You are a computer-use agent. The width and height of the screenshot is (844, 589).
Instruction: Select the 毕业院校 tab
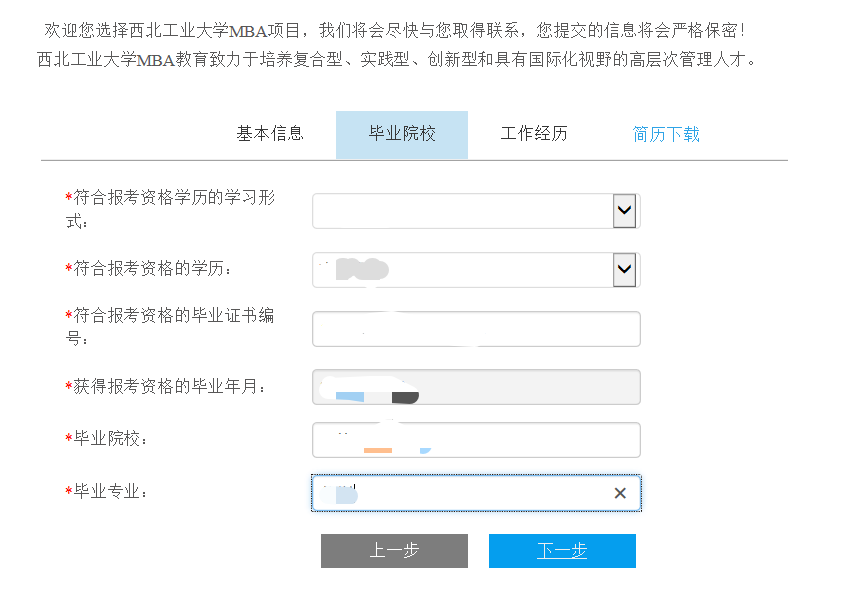(x=402, y=134)
